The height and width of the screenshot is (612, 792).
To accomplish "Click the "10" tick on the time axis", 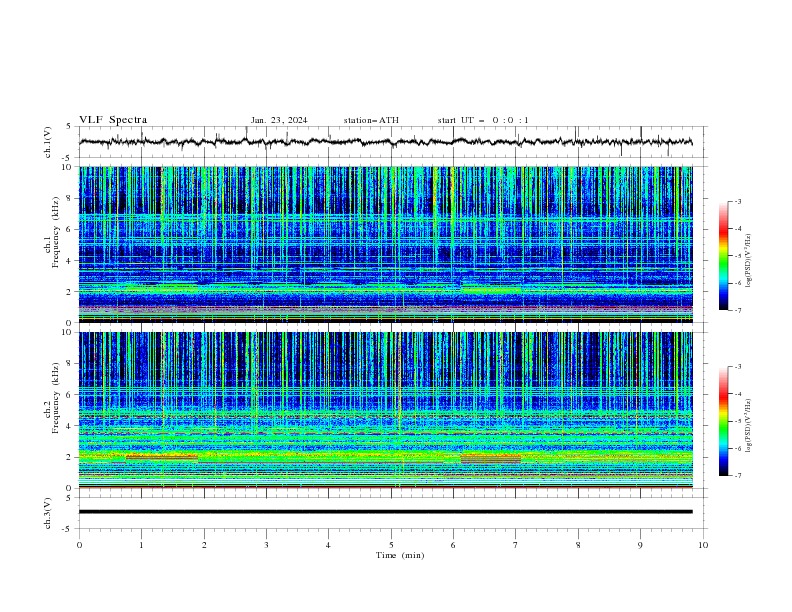I will tap(703, 545).
